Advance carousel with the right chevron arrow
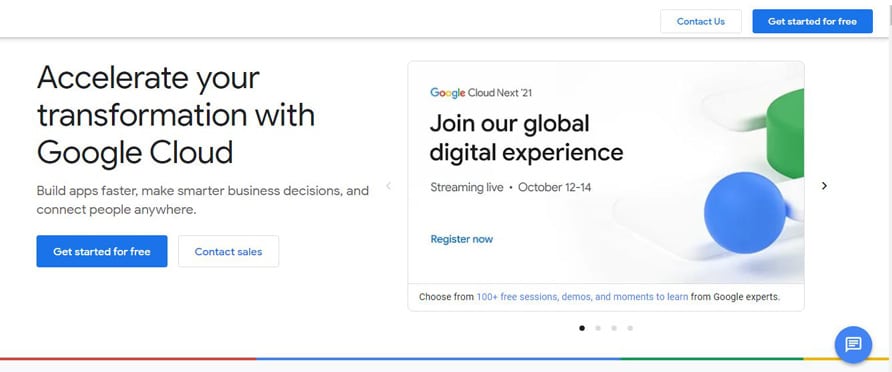 click(x=824, y=186)
